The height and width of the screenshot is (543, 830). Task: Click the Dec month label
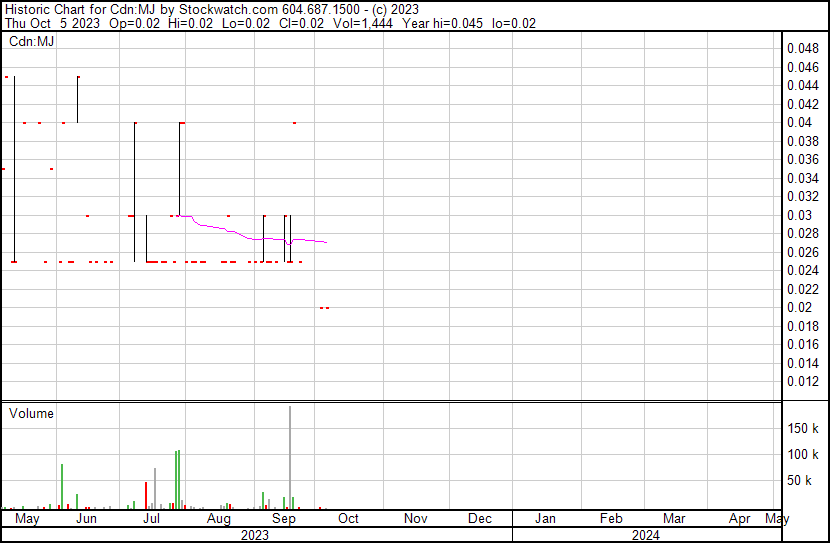coord(480,519)
